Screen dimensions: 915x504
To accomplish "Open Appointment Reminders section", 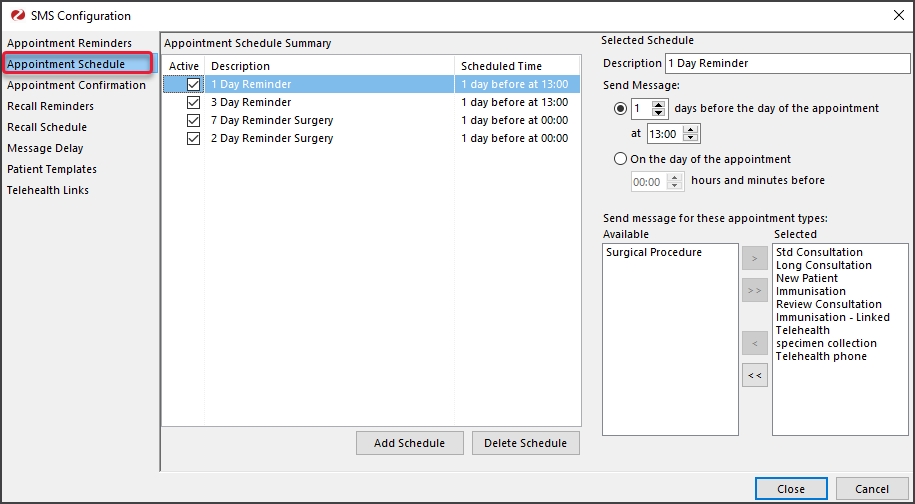I will tap(69, 43).
